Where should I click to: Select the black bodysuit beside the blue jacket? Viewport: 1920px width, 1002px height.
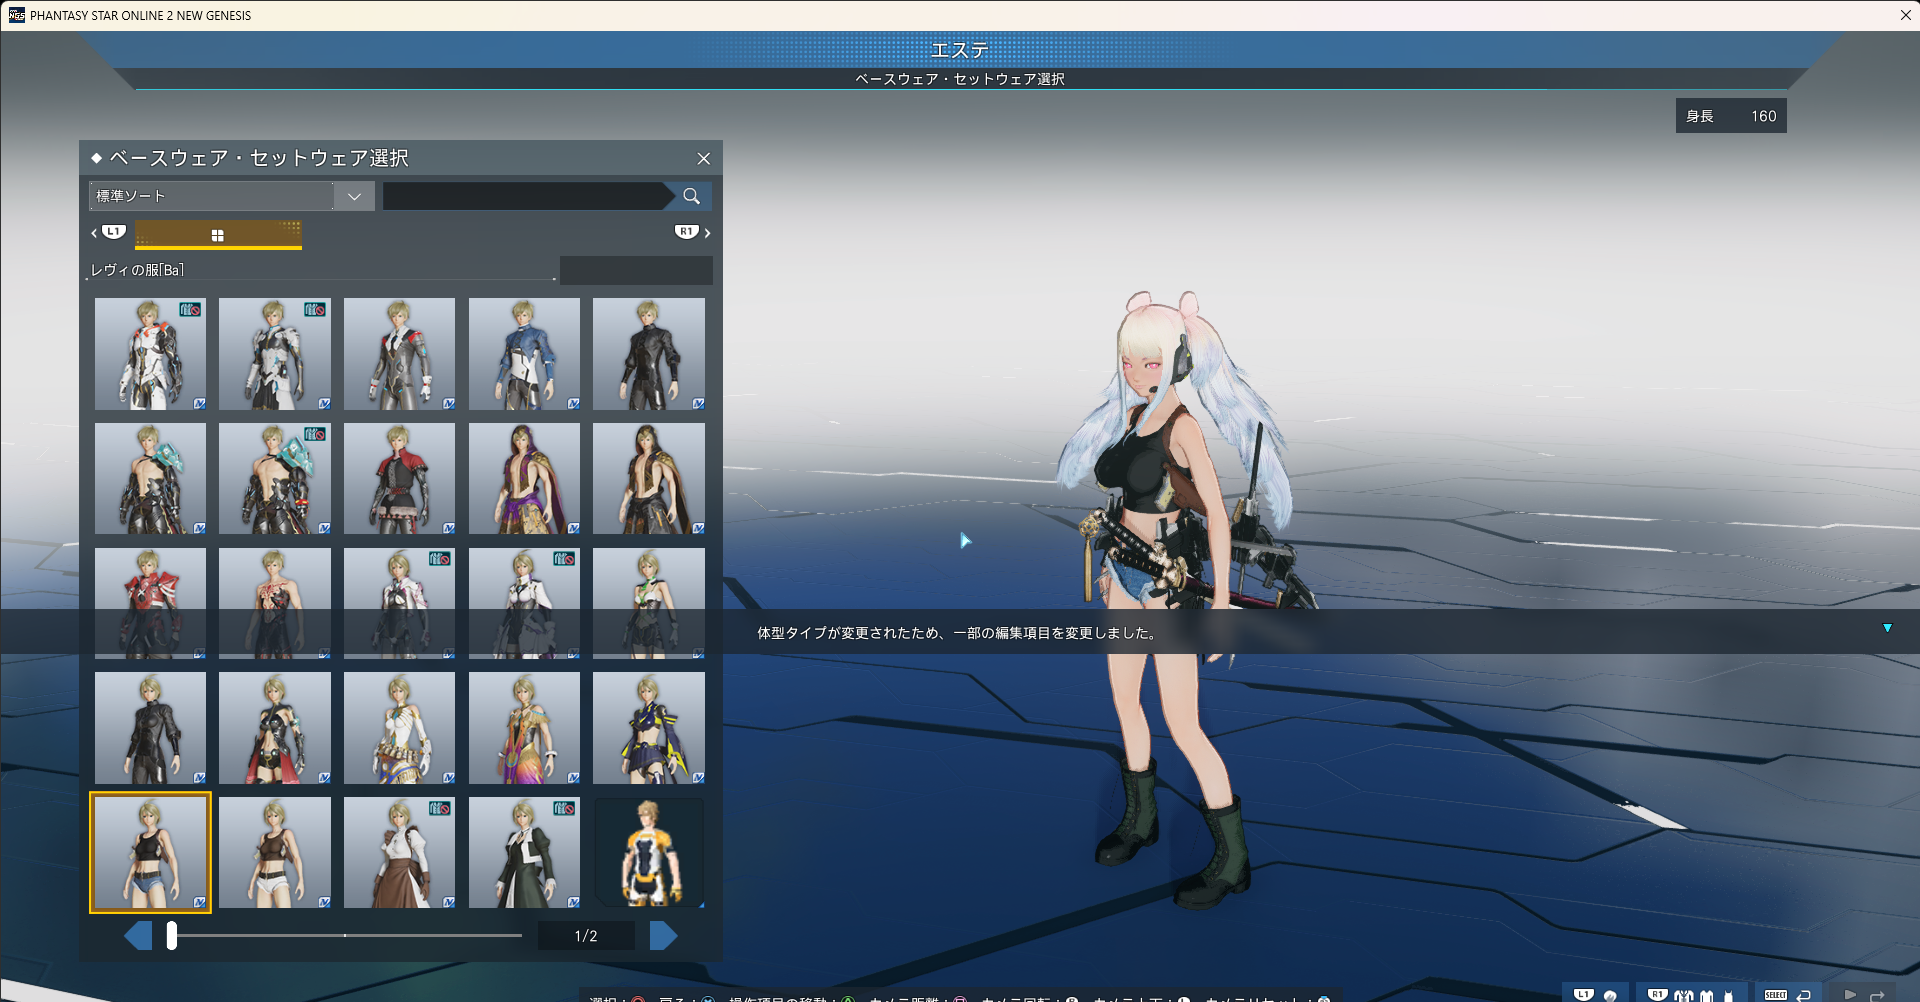(x=649, y=354)
